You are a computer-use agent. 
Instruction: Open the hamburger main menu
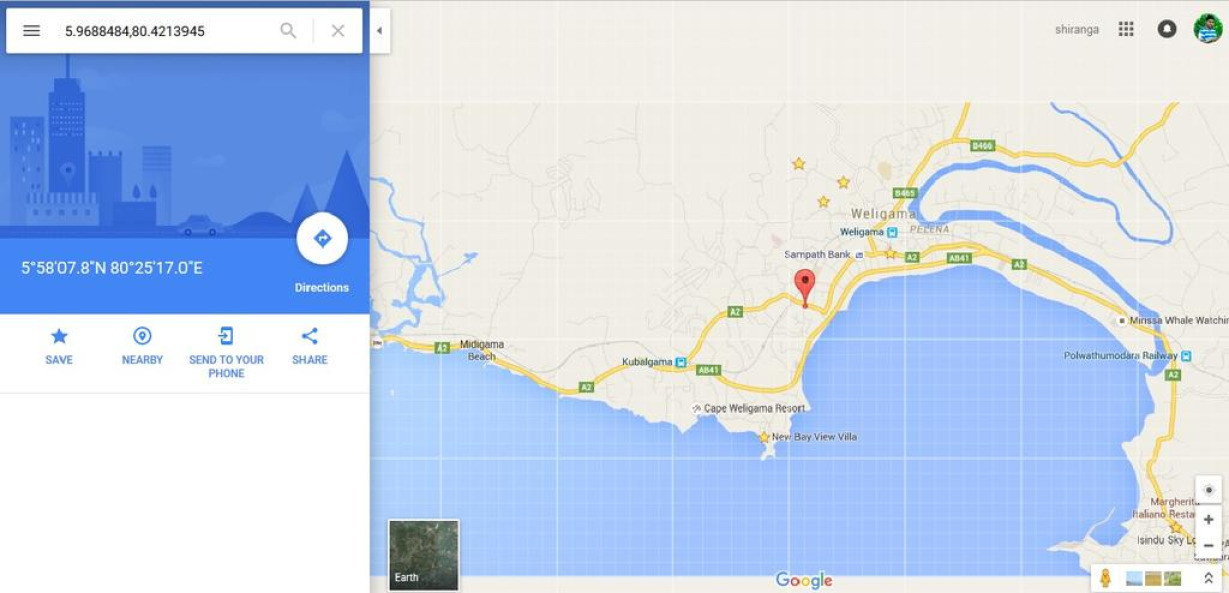click(x=31, y=31)
